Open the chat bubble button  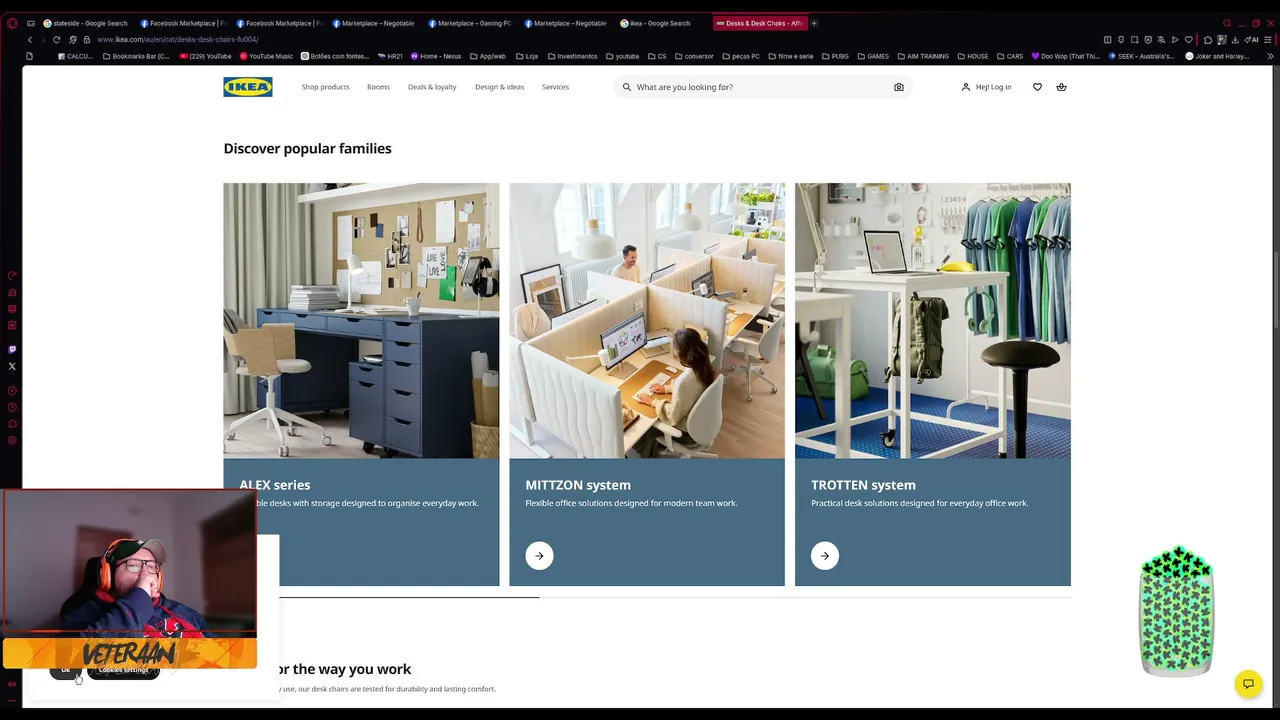coord(1248,684)
